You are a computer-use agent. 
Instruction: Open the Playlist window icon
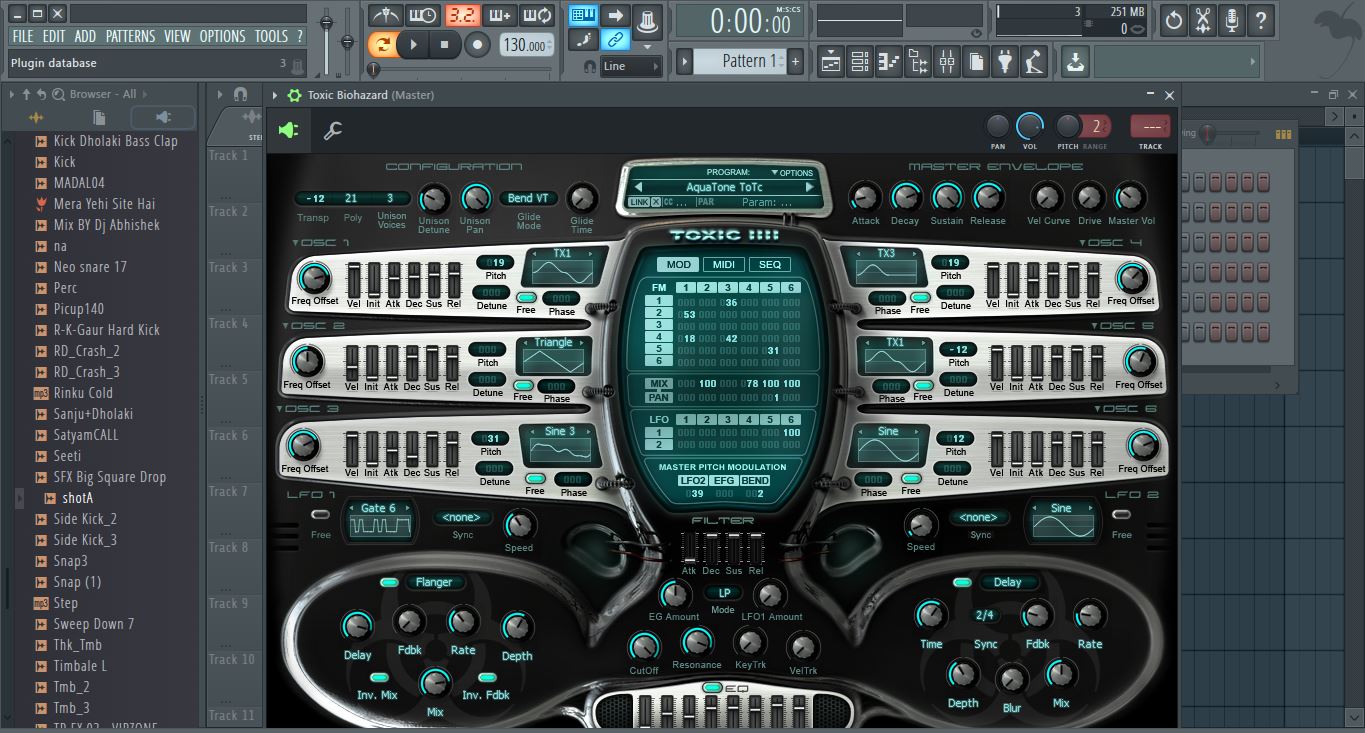(x=830, y=61)
